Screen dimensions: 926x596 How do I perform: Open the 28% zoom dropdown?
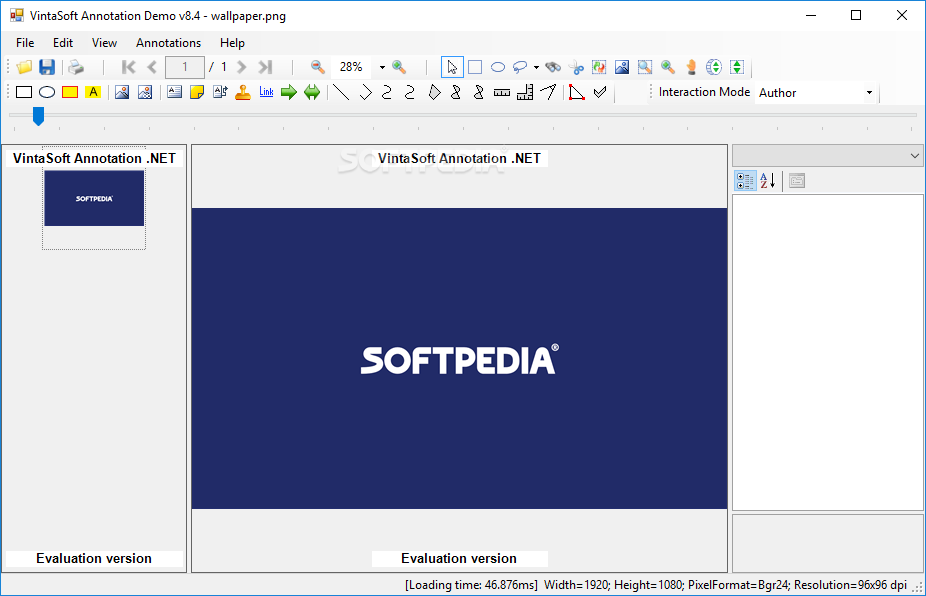click(382, 67)
